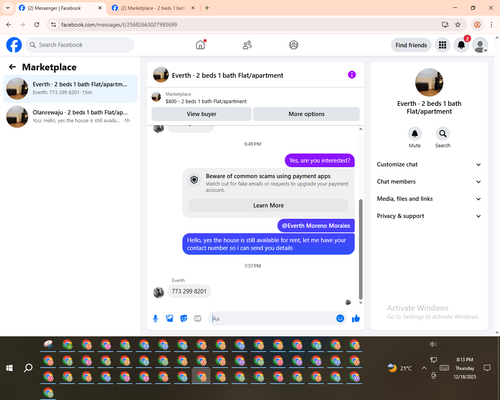Open a new browser tab
The width and height of the screenshot is (500, 400).
(207, 8)
